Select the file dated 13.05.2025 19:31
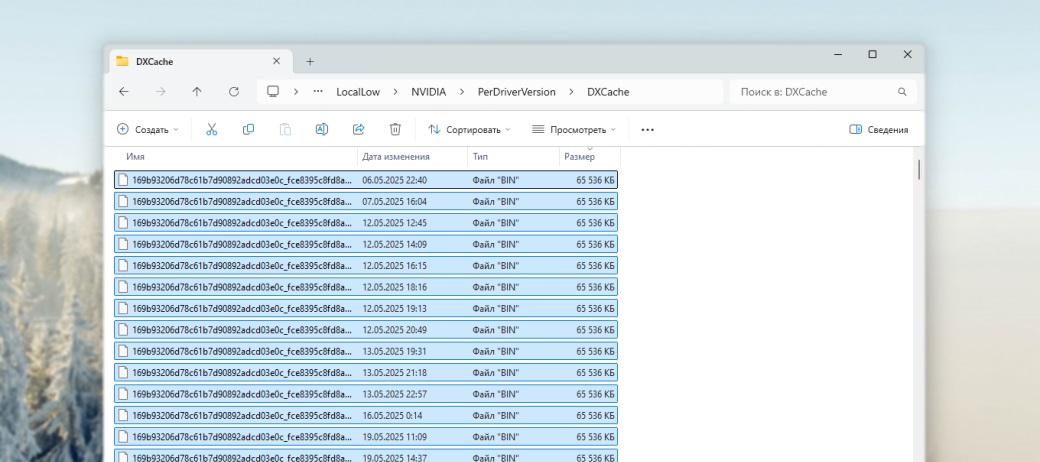The width and height of the screenshot is (1040, 462). [x=366, y=351]
